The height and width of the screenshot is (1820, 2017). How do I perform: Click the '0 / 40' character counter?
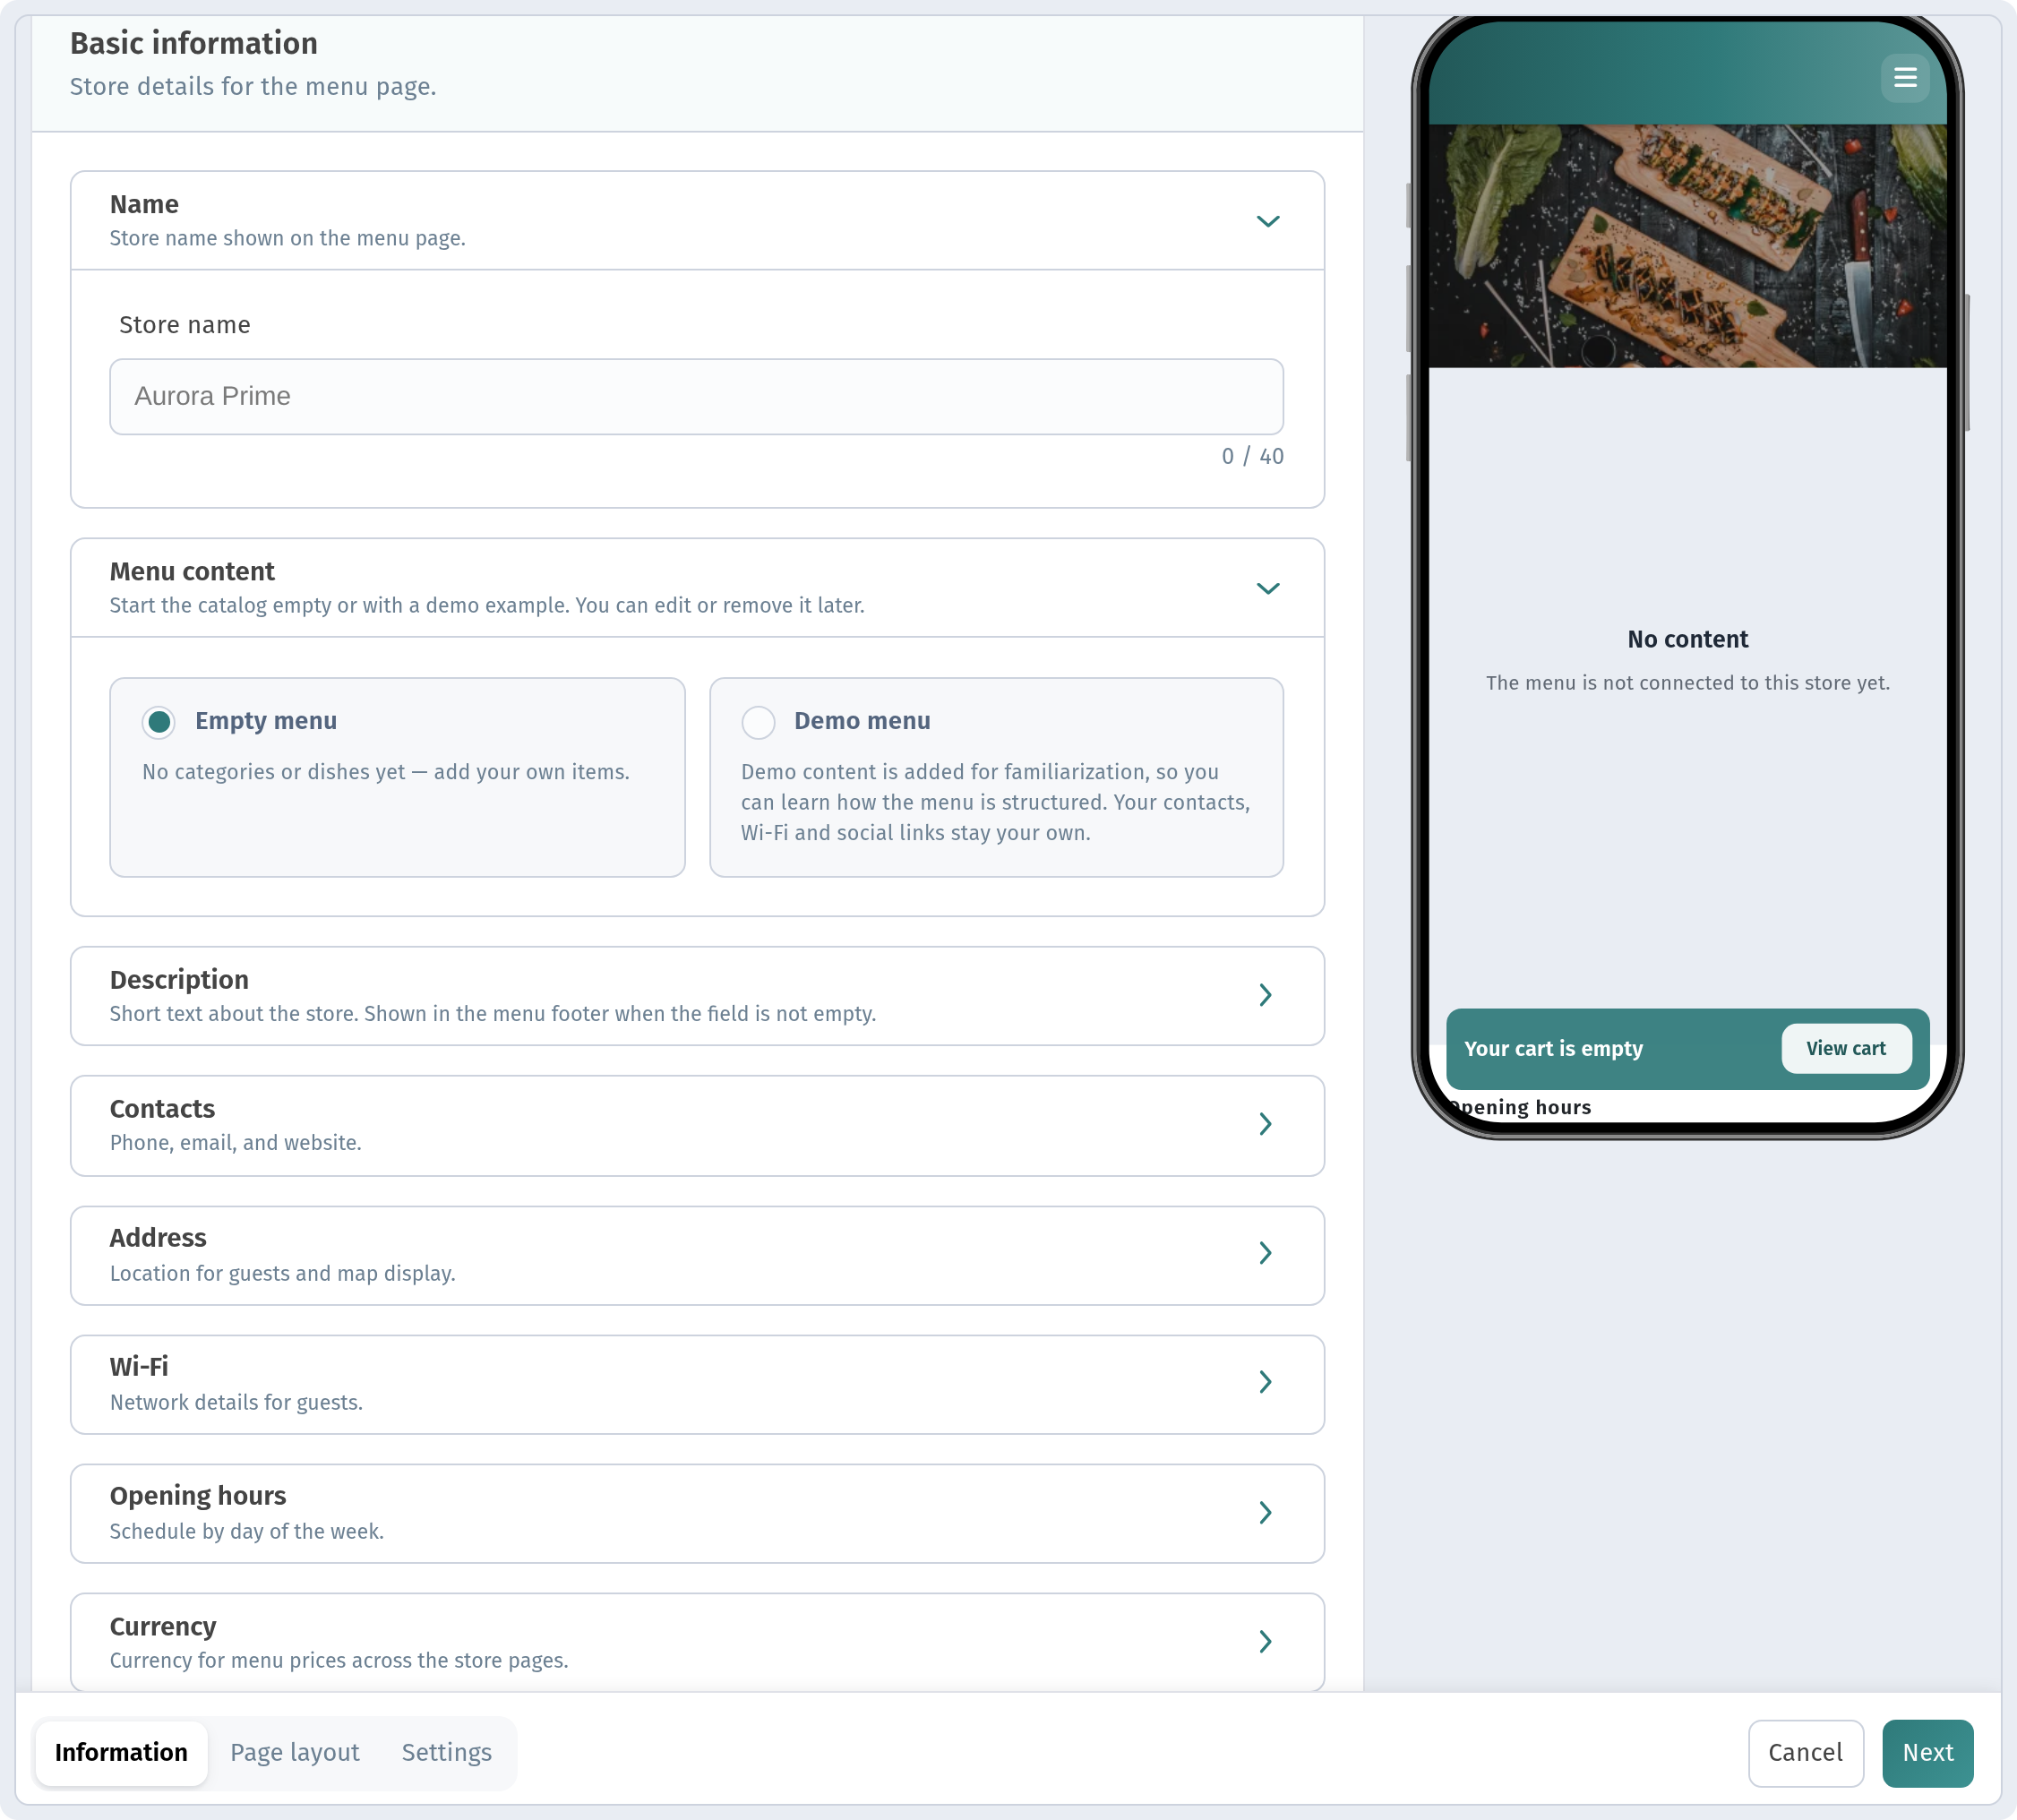point(1252,456)
